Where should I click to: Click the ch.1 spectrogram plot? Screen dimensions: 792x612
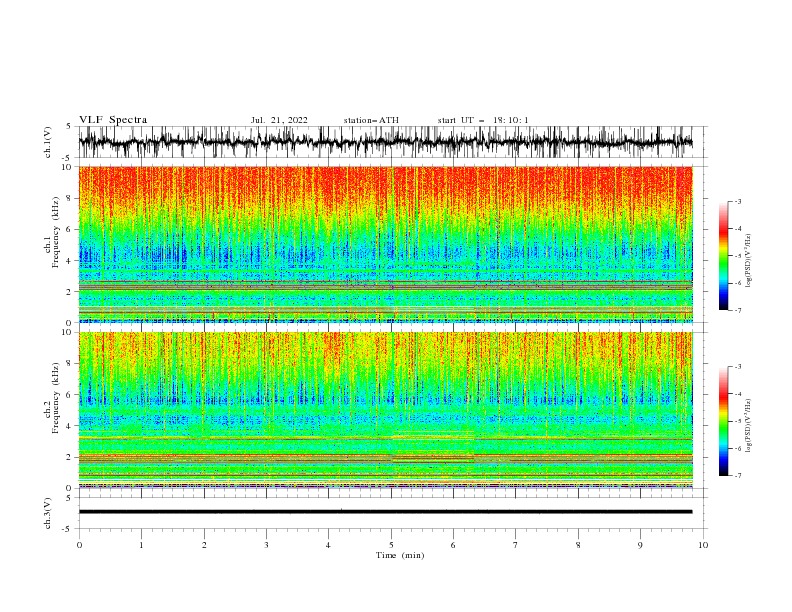(385, 244)
